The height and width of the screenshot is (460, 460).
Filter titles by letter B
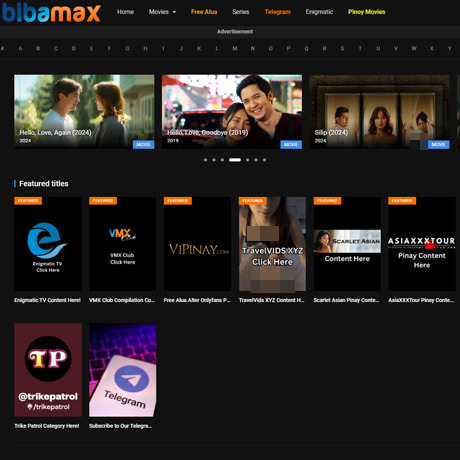click(x=38, y=49)
